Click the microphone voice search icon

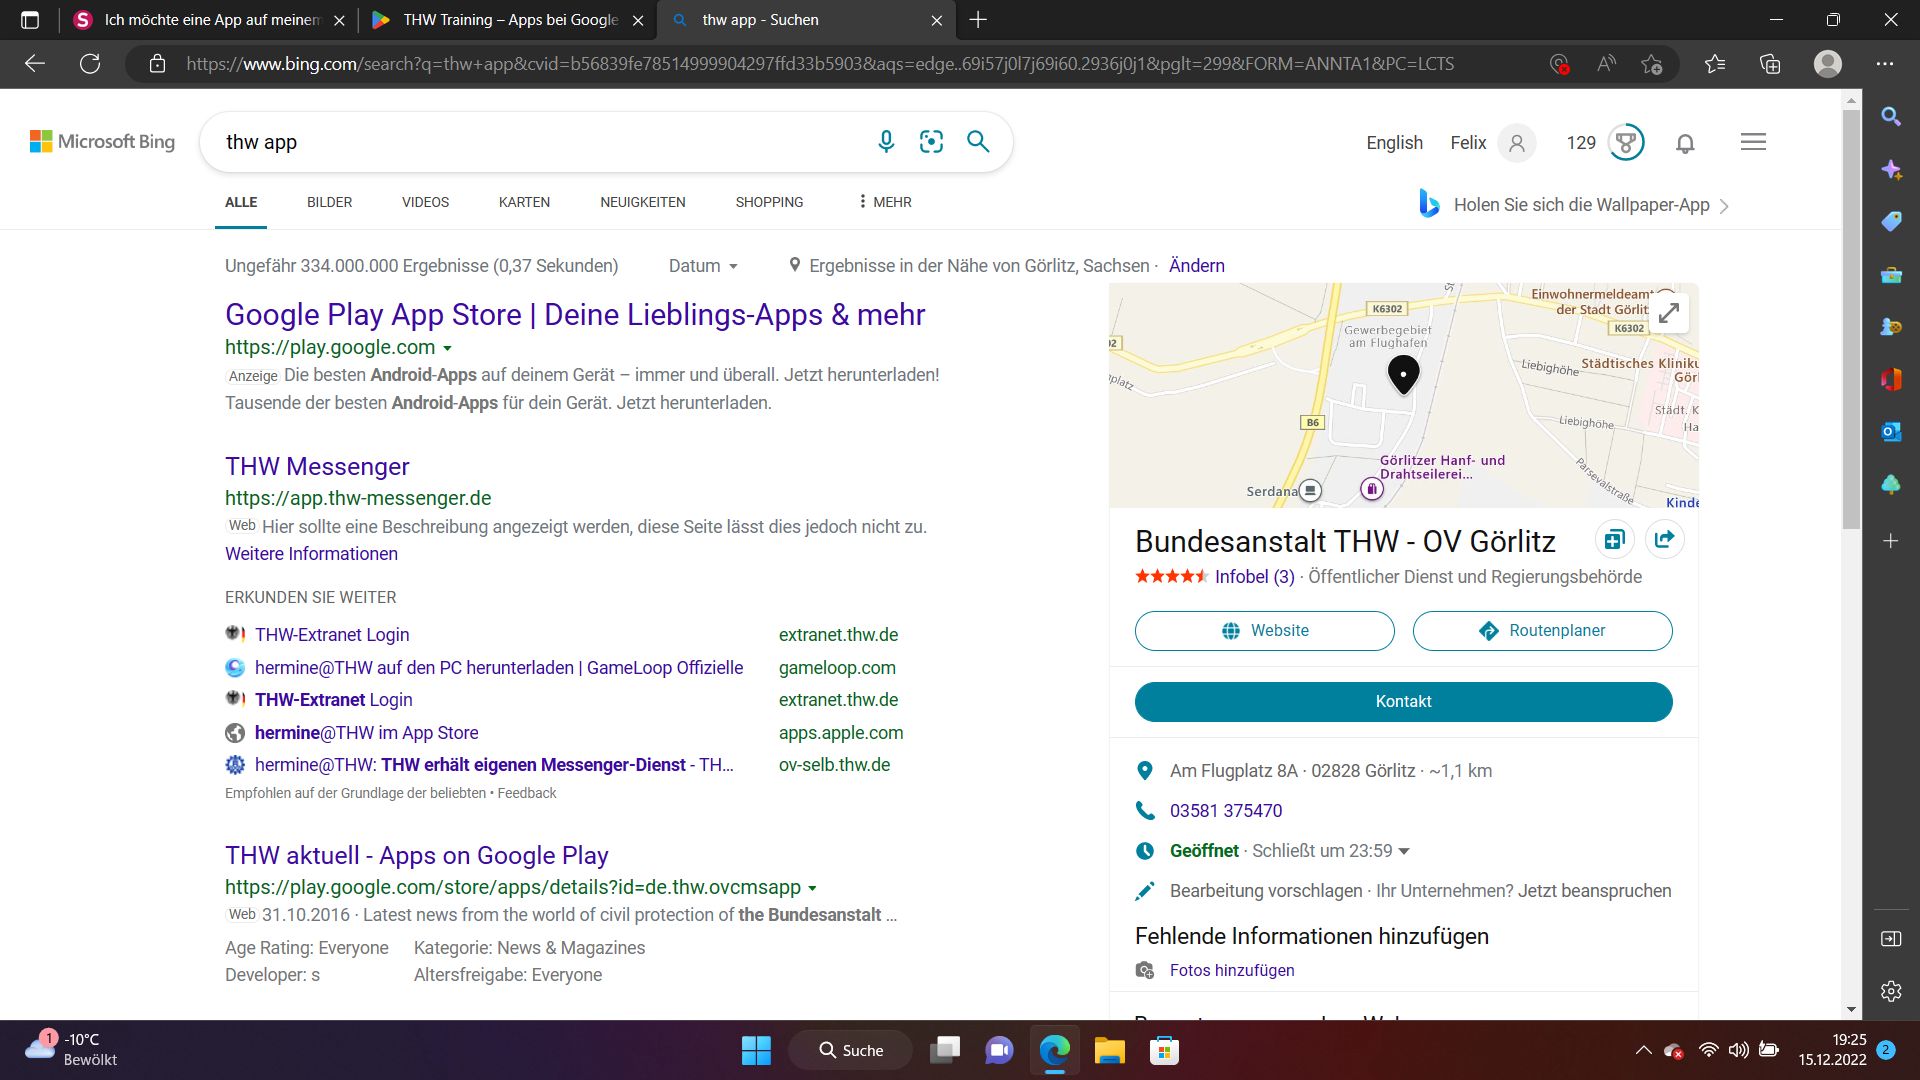coord(885,142)
